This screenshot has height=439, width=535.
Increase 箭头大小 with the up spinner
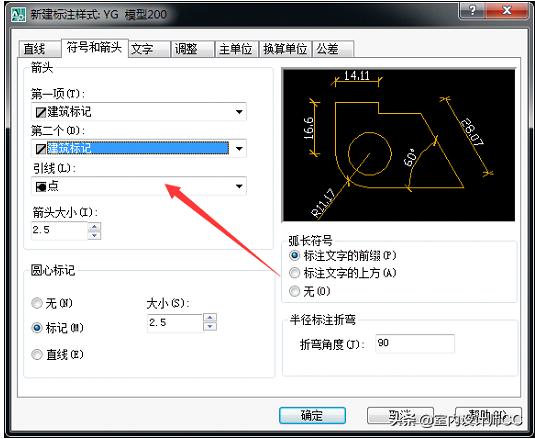tap(95, 226)
